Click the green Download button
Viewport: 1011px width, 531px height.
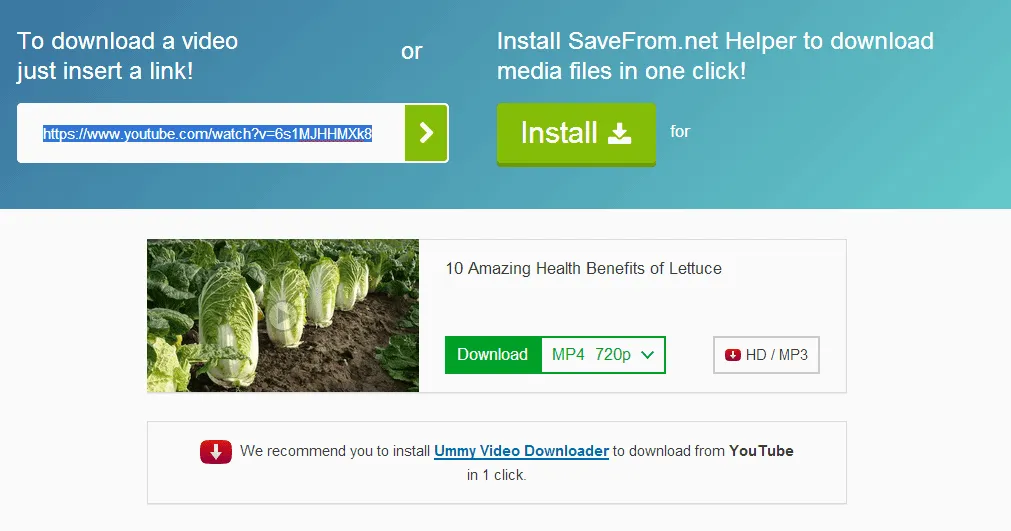tap(492, 354)
